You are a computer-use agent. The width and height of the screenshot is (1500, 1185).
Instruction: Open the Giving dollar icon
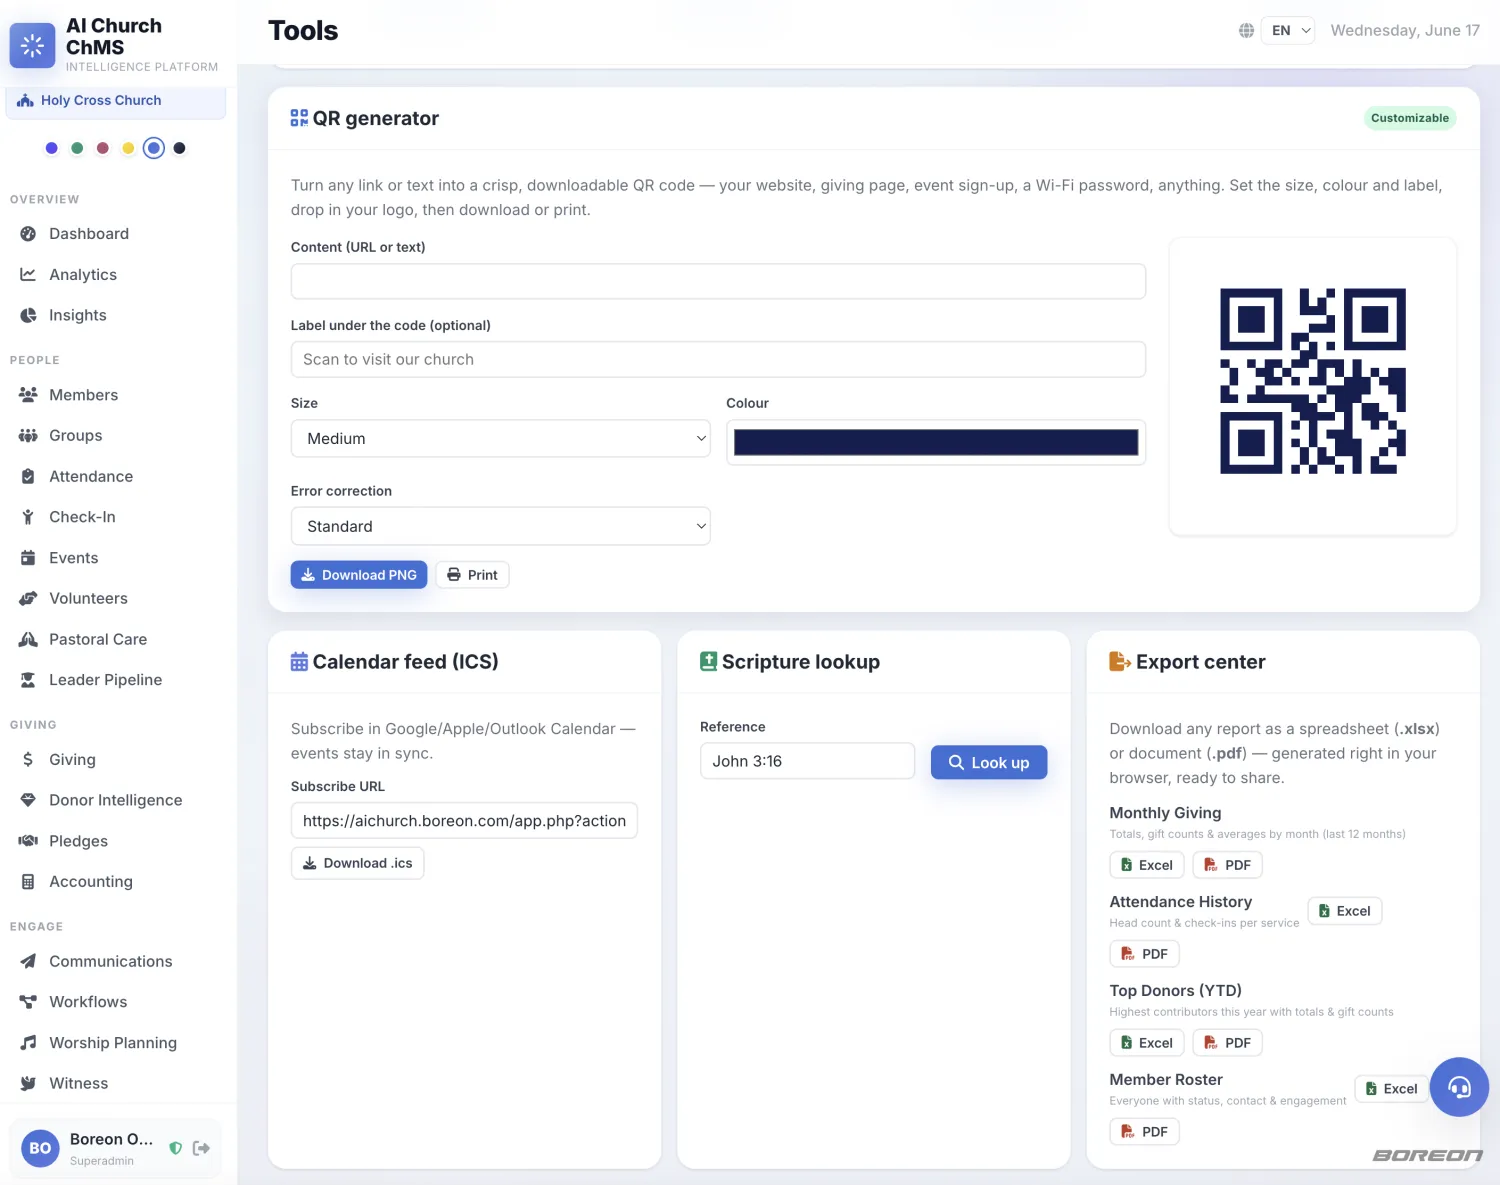(x=28, y=760)
